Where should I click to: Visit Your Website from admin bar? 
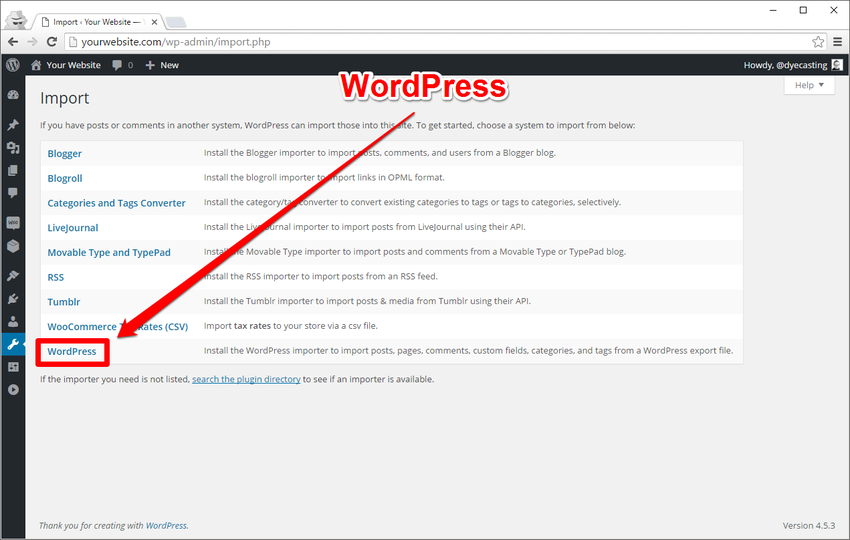pos(66,65)
